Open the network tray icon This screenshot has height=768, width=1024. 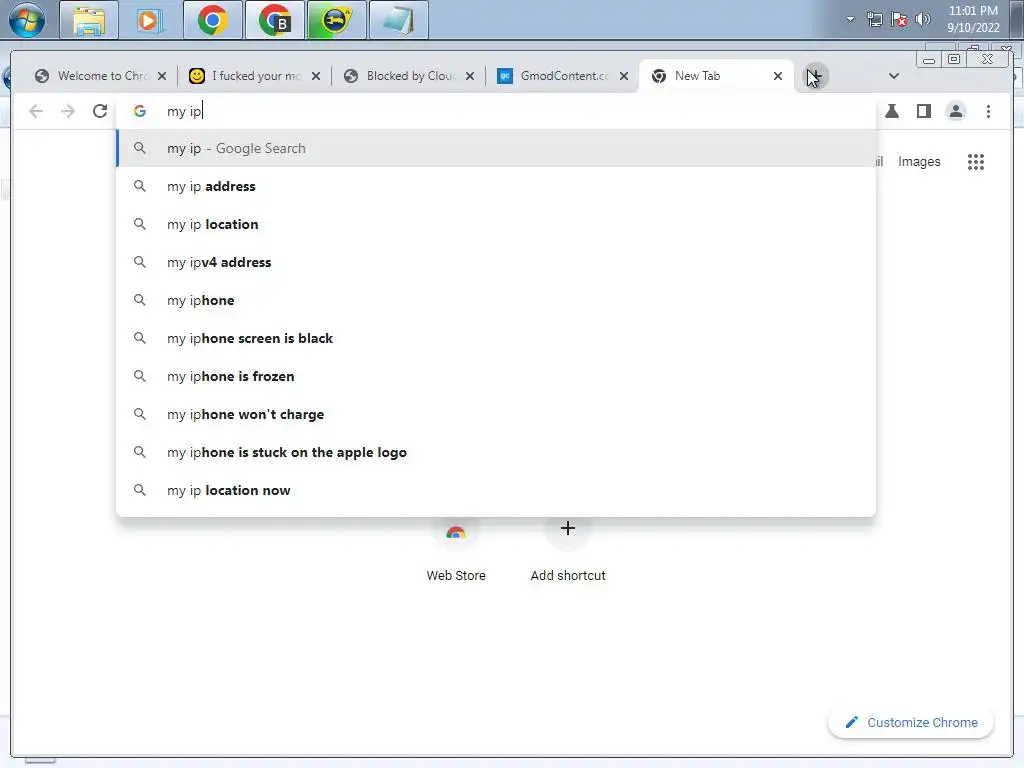coord(874,19)
